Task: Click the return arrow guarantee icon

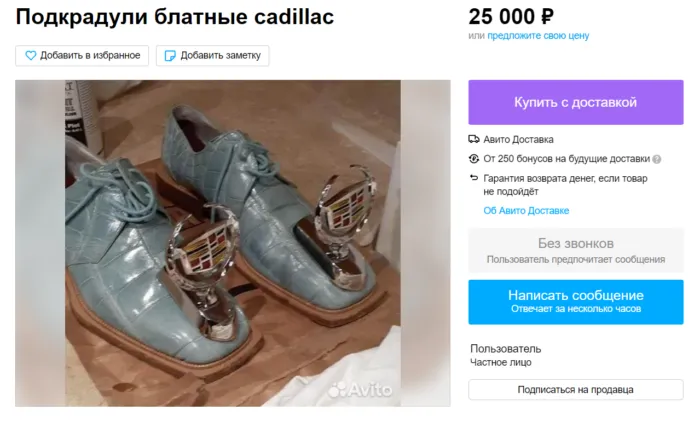Action: click(474, 178)
